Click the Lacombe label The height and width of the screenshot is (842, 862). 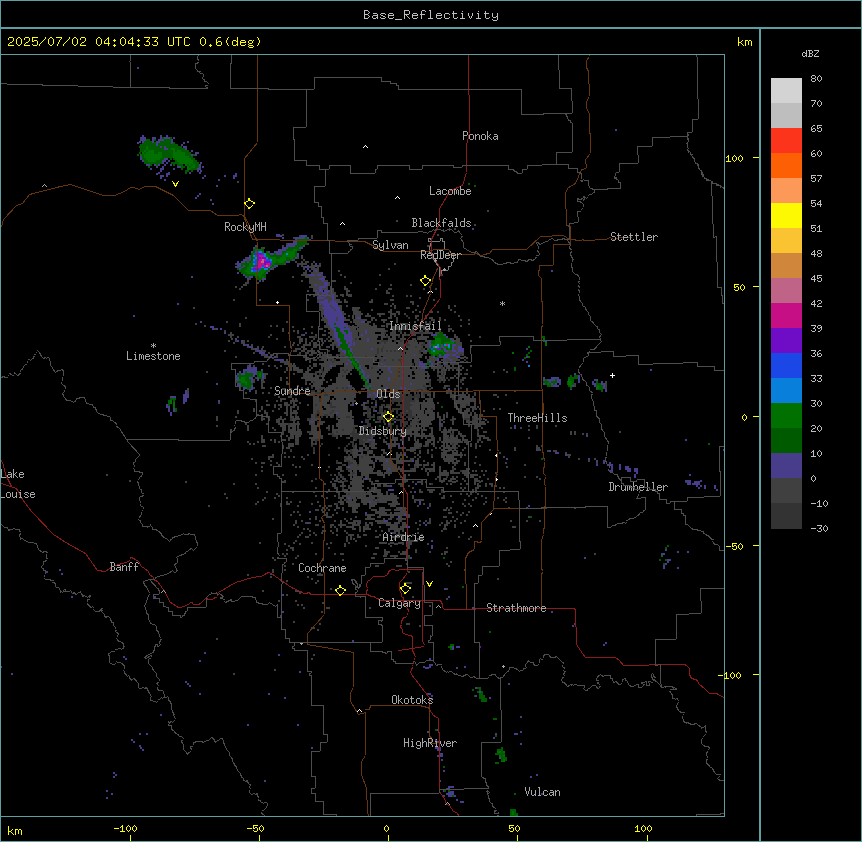click(x=450, y=191)
